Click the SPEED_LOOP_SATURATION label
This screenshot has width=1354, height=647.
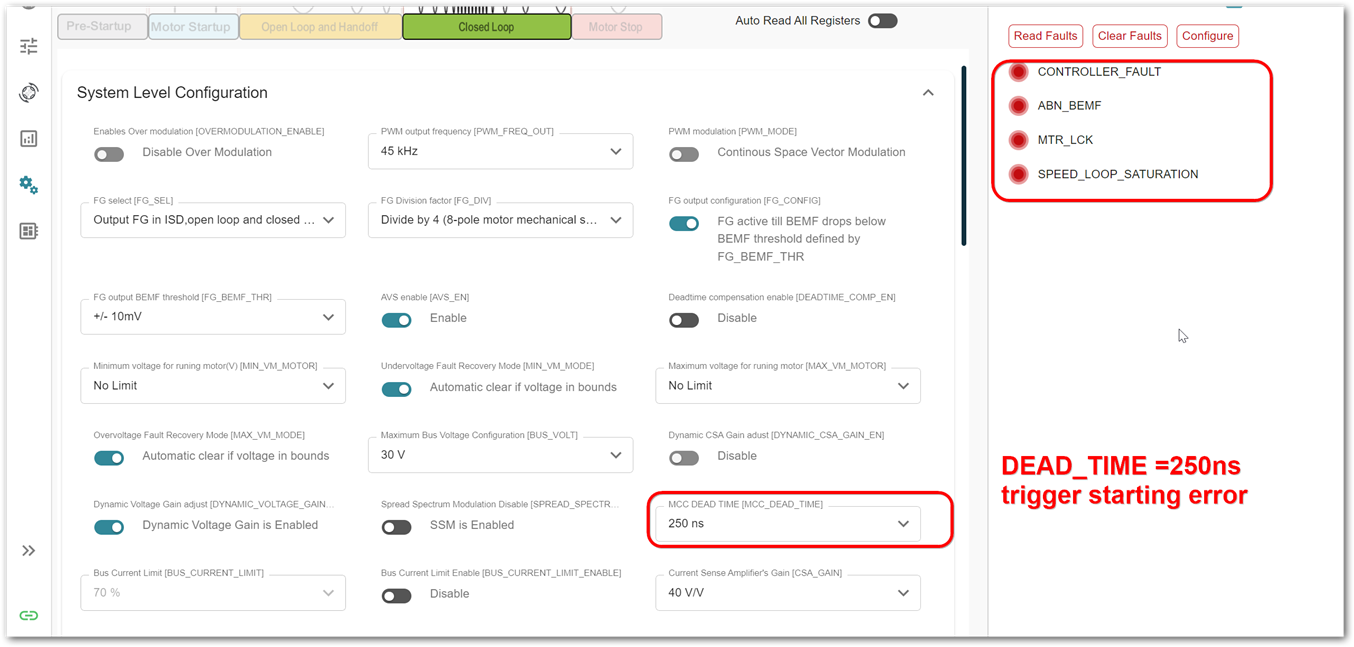click(x=1118, y=174)
